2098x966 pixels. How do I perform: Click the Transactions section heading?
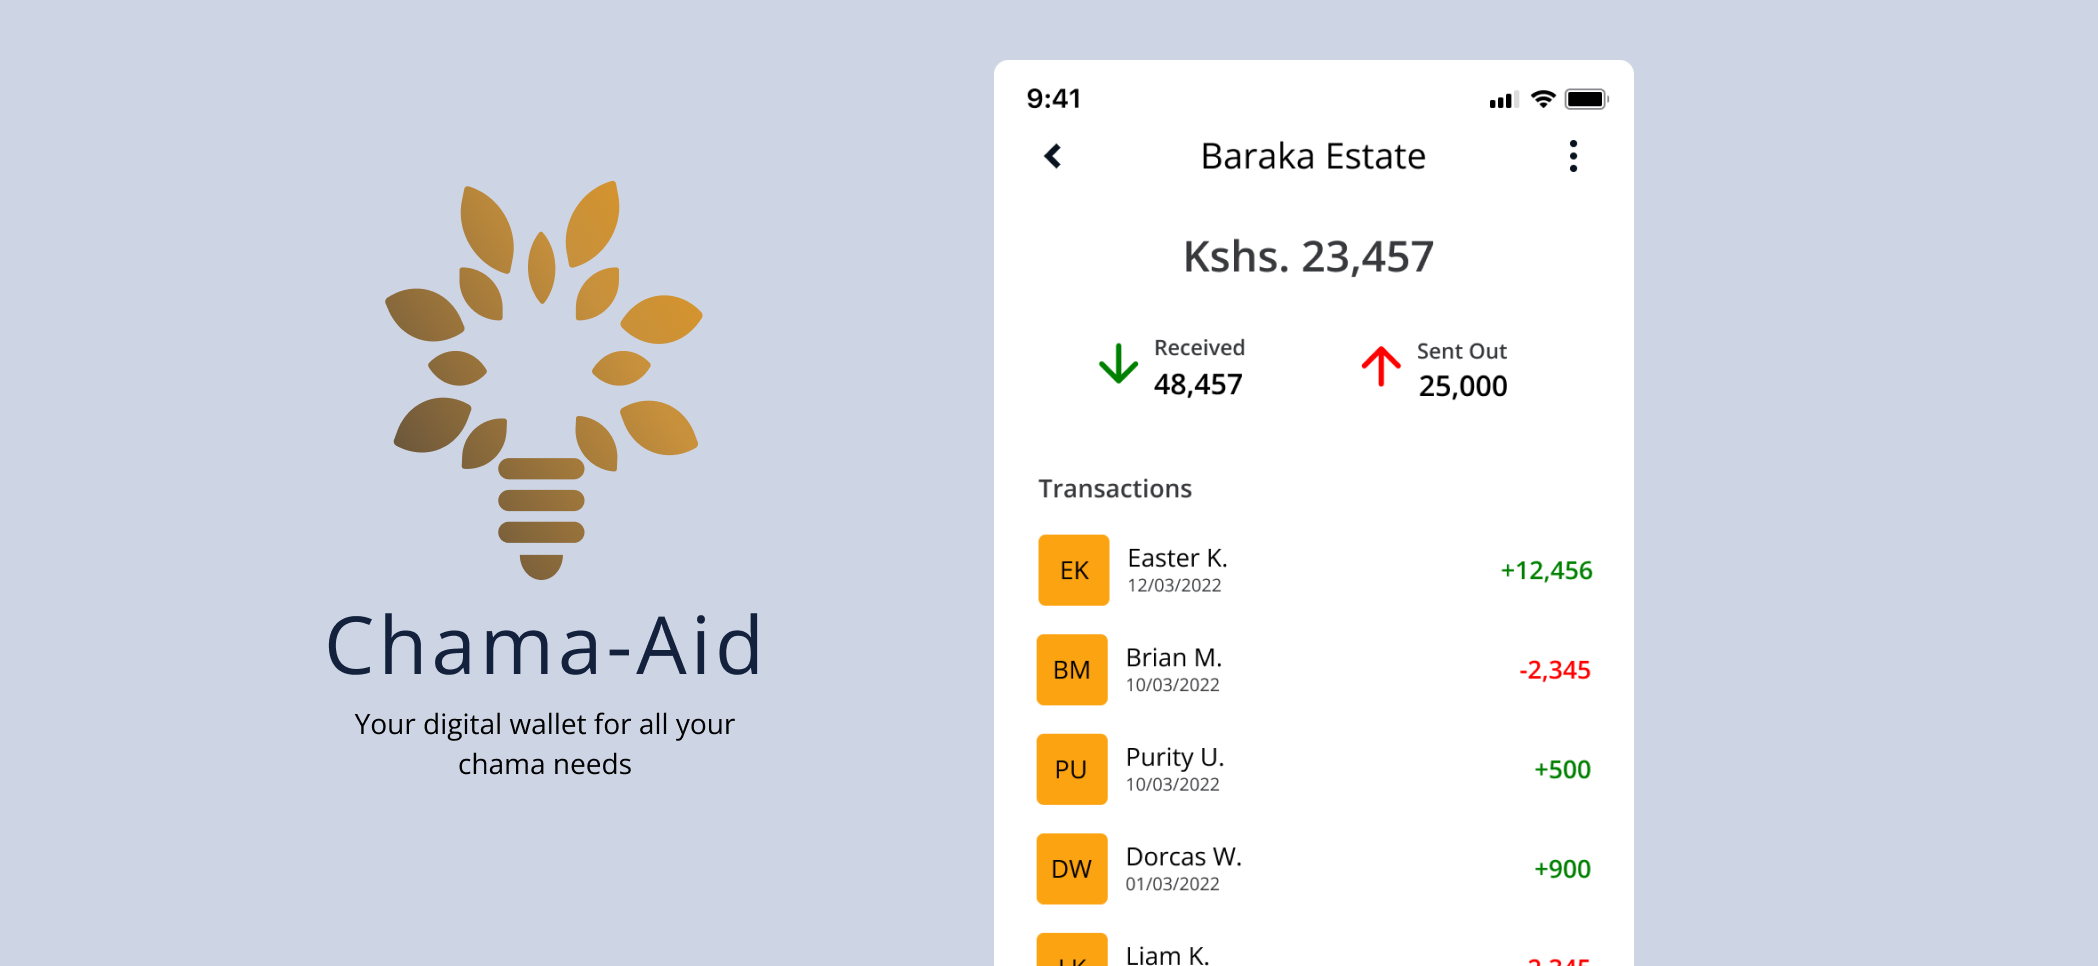point(1115,489)
